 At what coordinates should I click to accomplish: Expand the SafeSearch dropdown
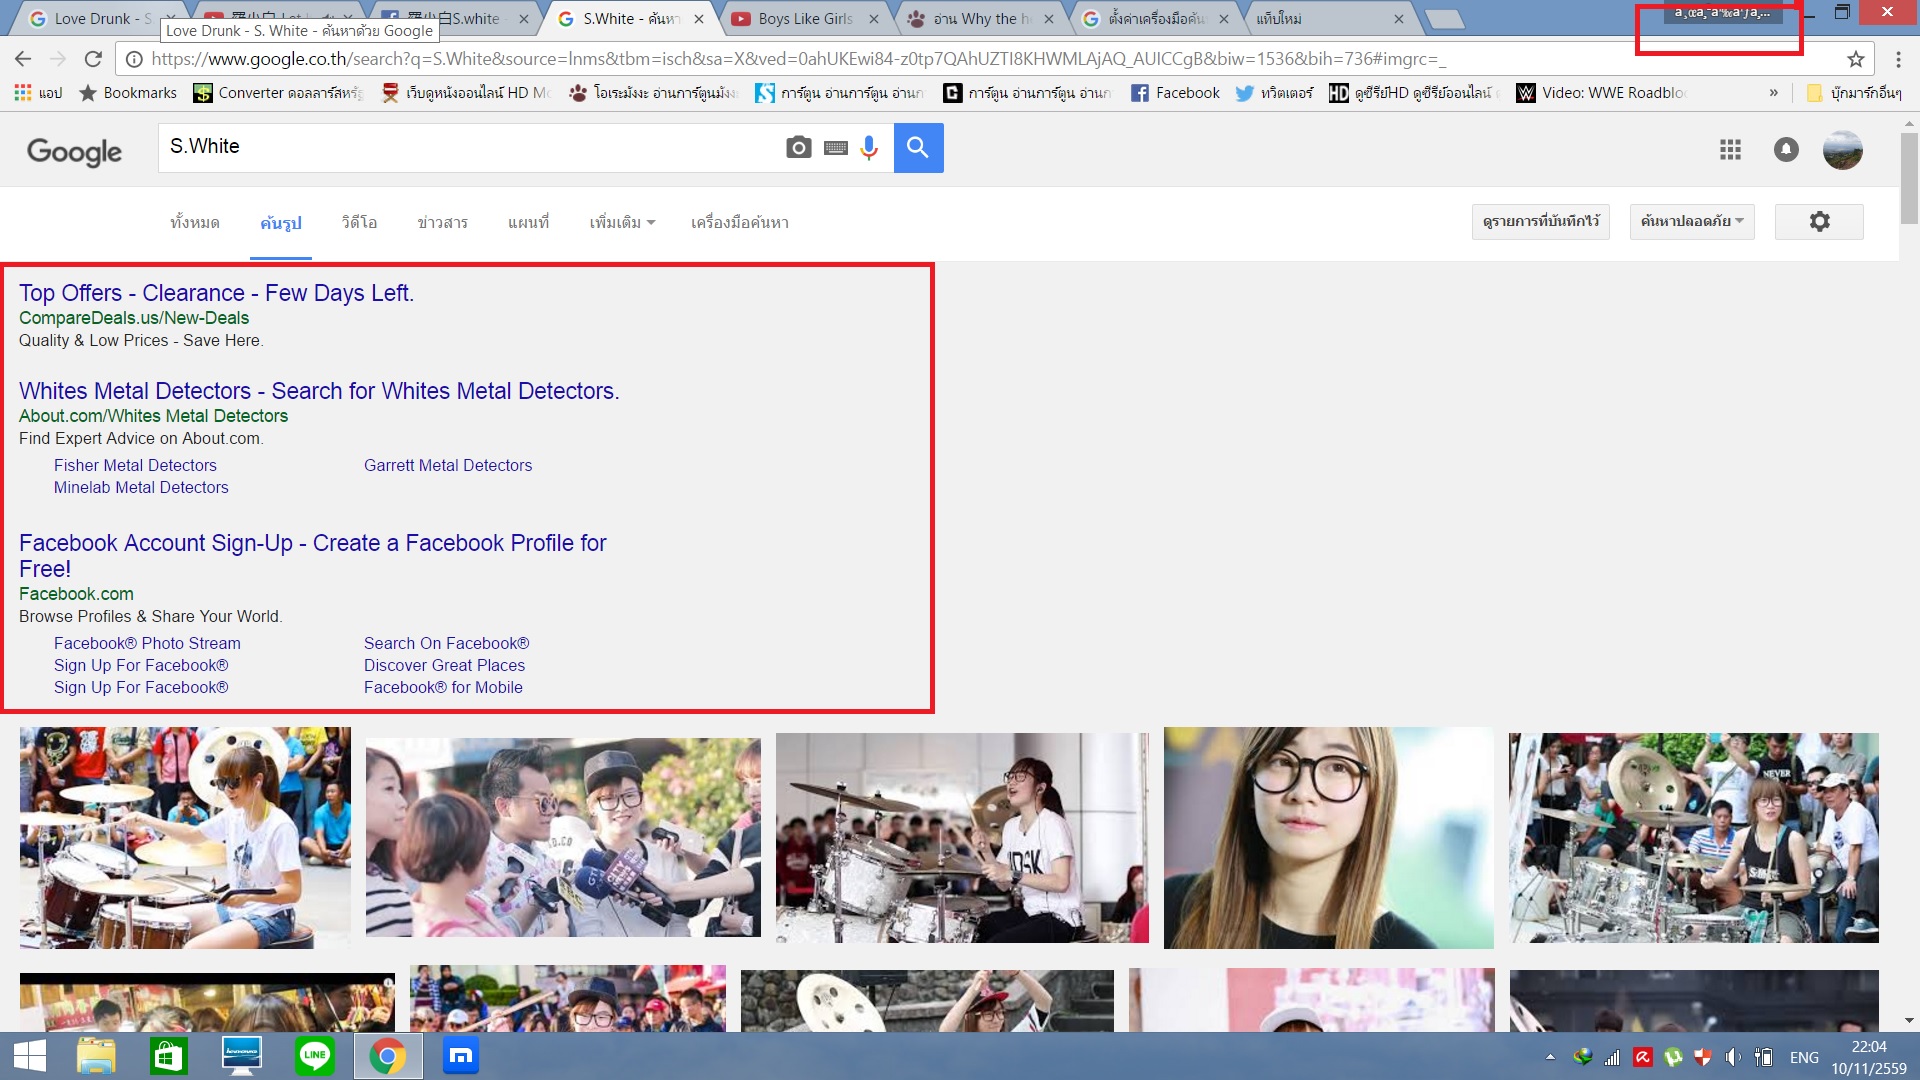1692,221
